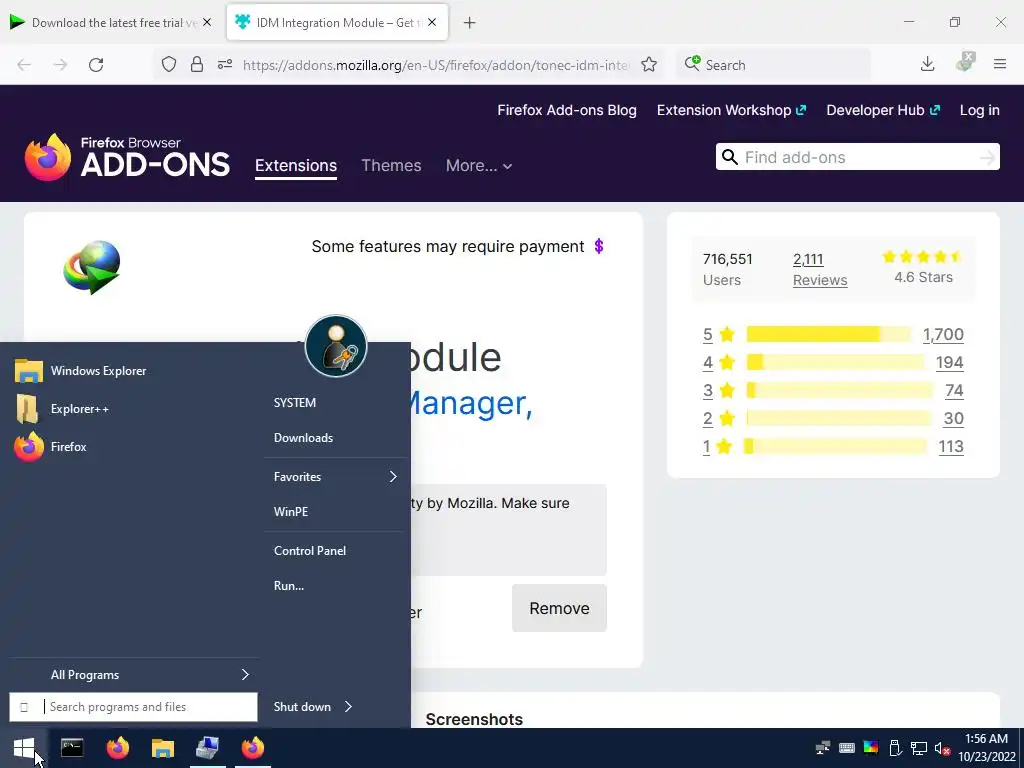Open Command Prompt from the taskbar
The width and height of the screenshot is (1024, 768).
(x=72, y=748)
